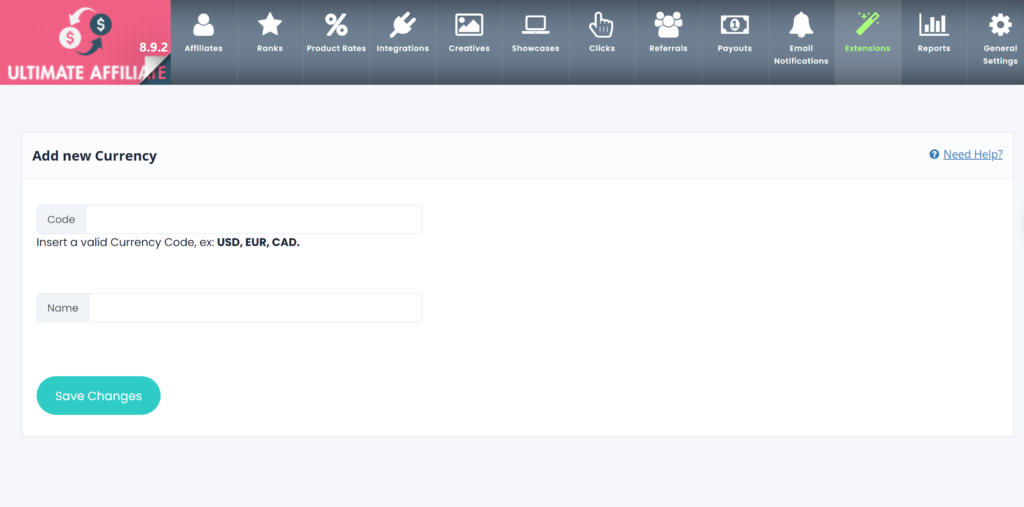
Task: Focus the currency Code input field
Action: (253, 220)
